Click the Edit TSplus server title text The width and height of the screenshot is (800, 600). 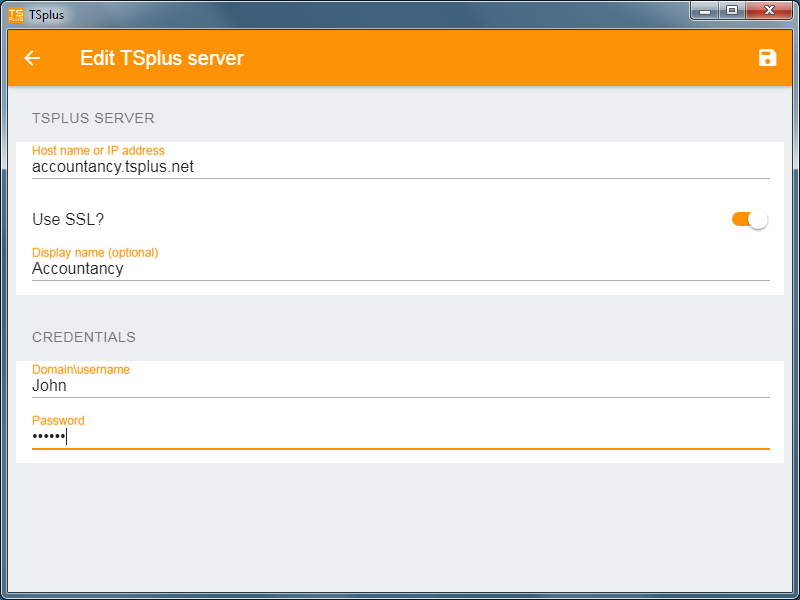(x=162, y=58)
